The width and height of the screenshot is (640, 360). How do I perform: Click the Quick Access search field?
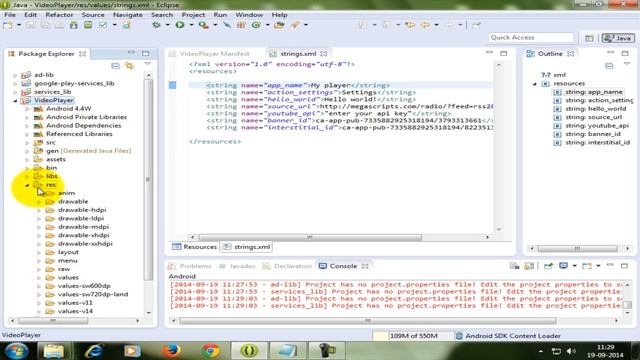(531, 38)
